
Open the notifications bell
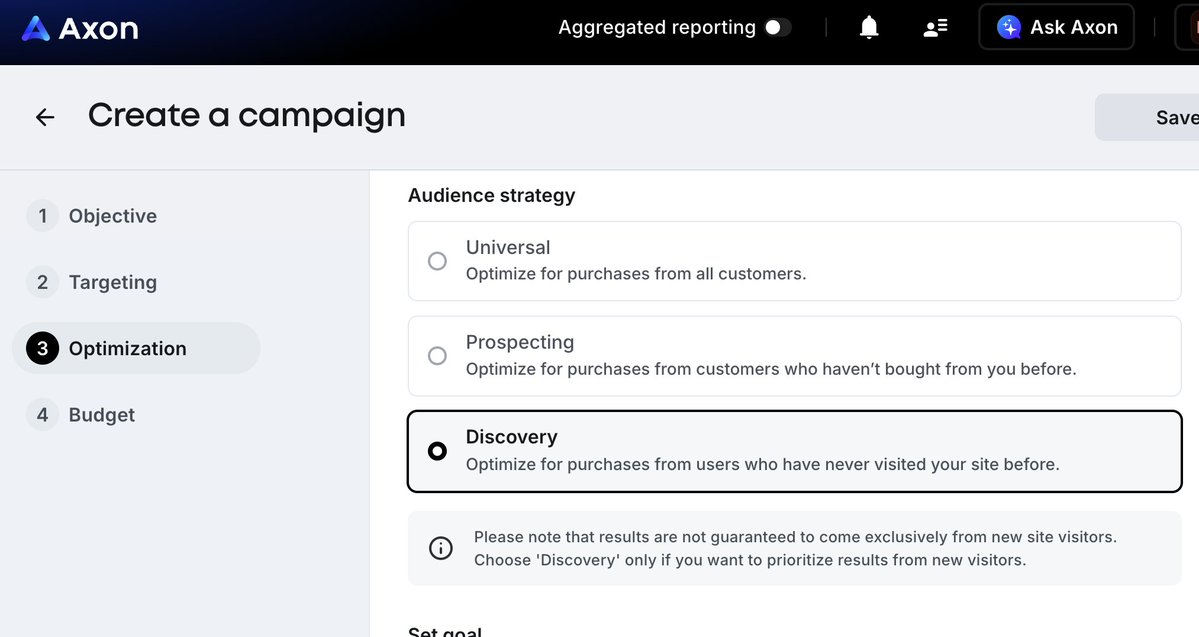(x=869, y=28)
